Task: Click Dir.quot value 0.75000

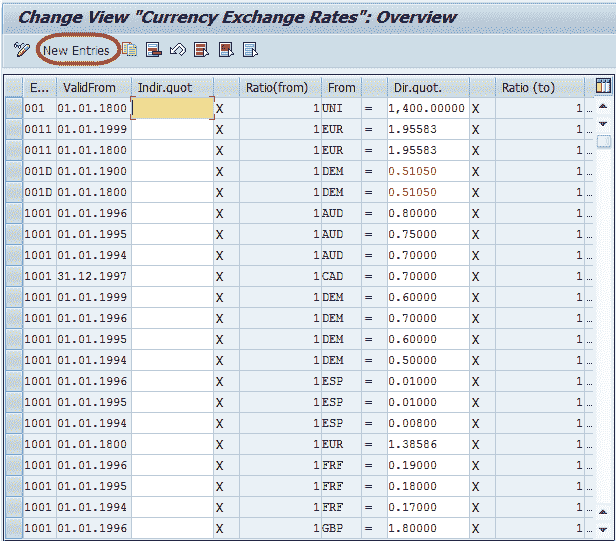Action: click(x=428, y=234)
